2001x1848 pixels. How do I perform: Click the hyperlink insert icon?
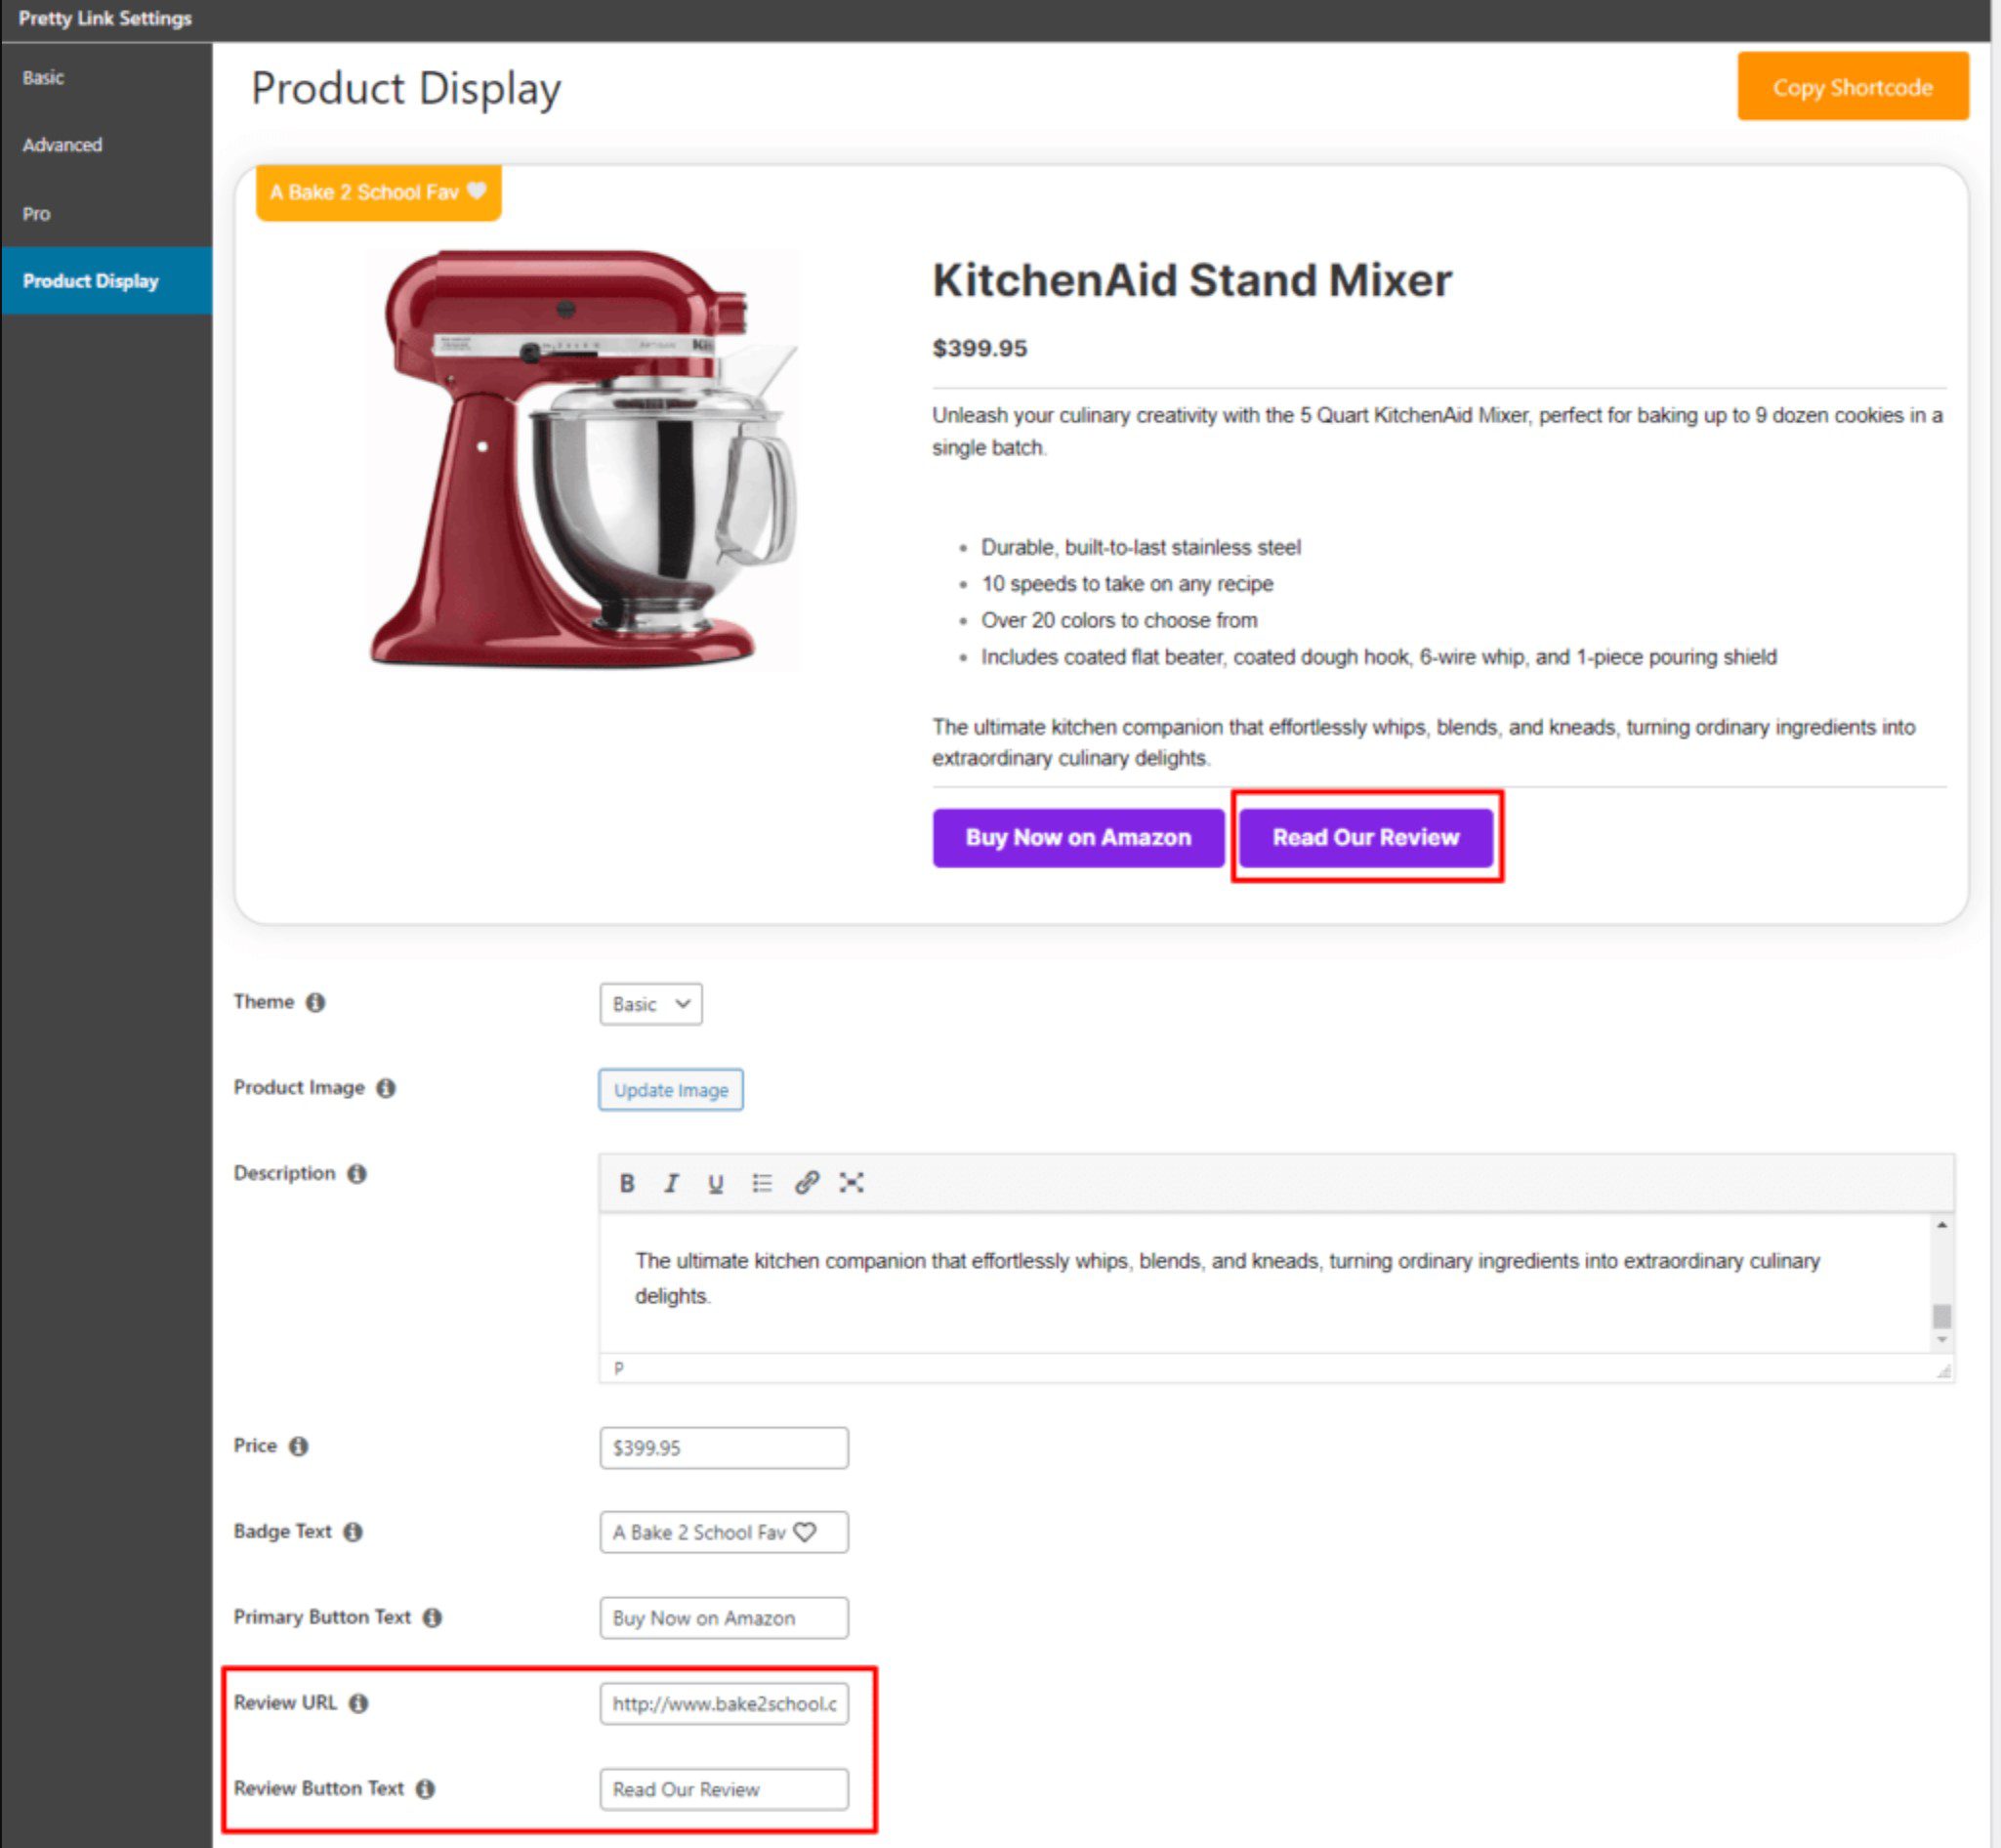(x=806, y=1182)
